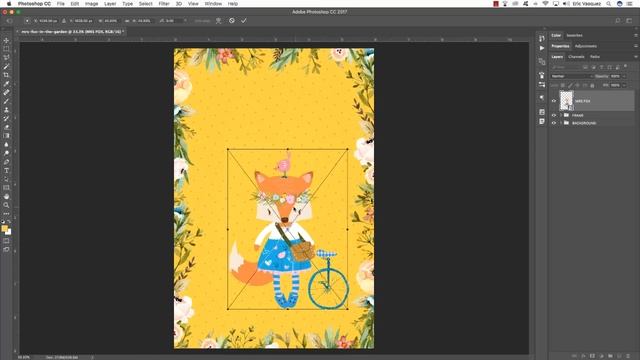Switch to warp mode in options bar
640x360 pixels.
(x=219, y=20)
